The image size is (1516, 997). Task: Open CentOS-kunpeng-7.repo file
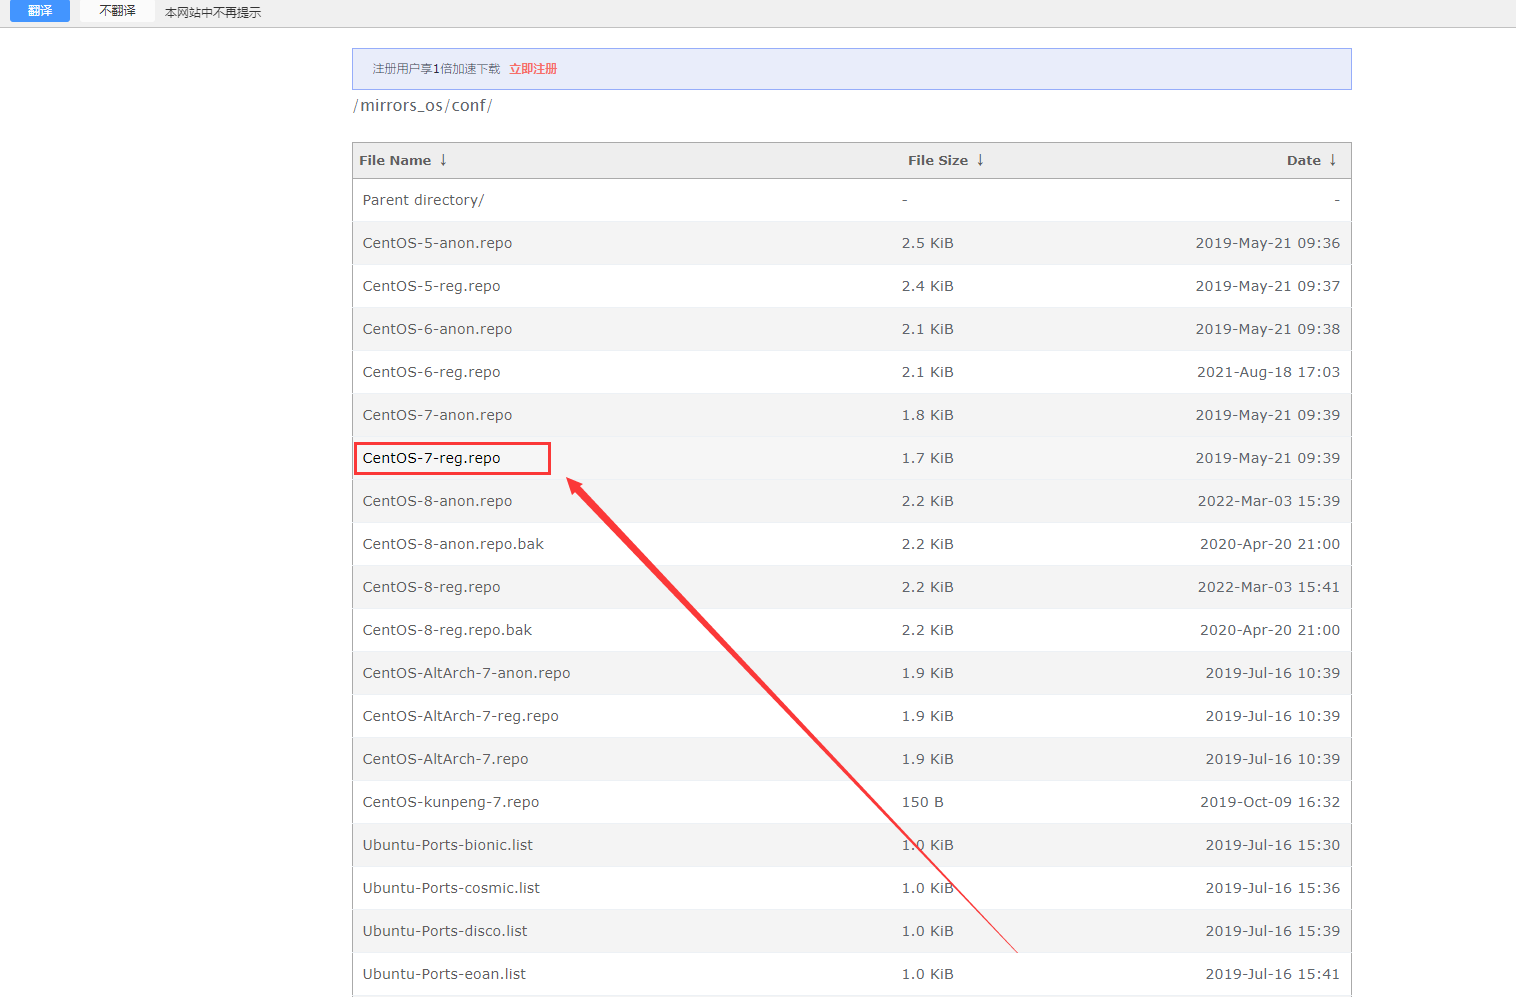click(450, 802)
